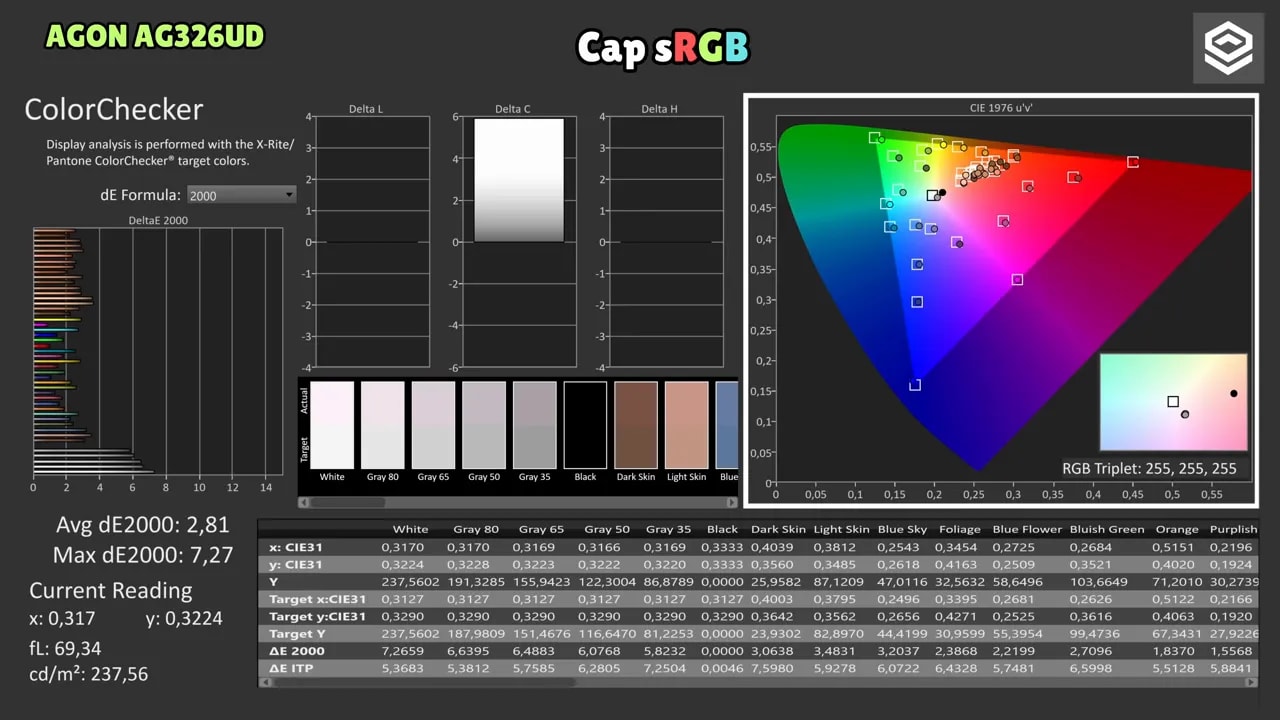Click the ColorChecker heading
Screen dimensions: 1280x720
tap(114, 110)
